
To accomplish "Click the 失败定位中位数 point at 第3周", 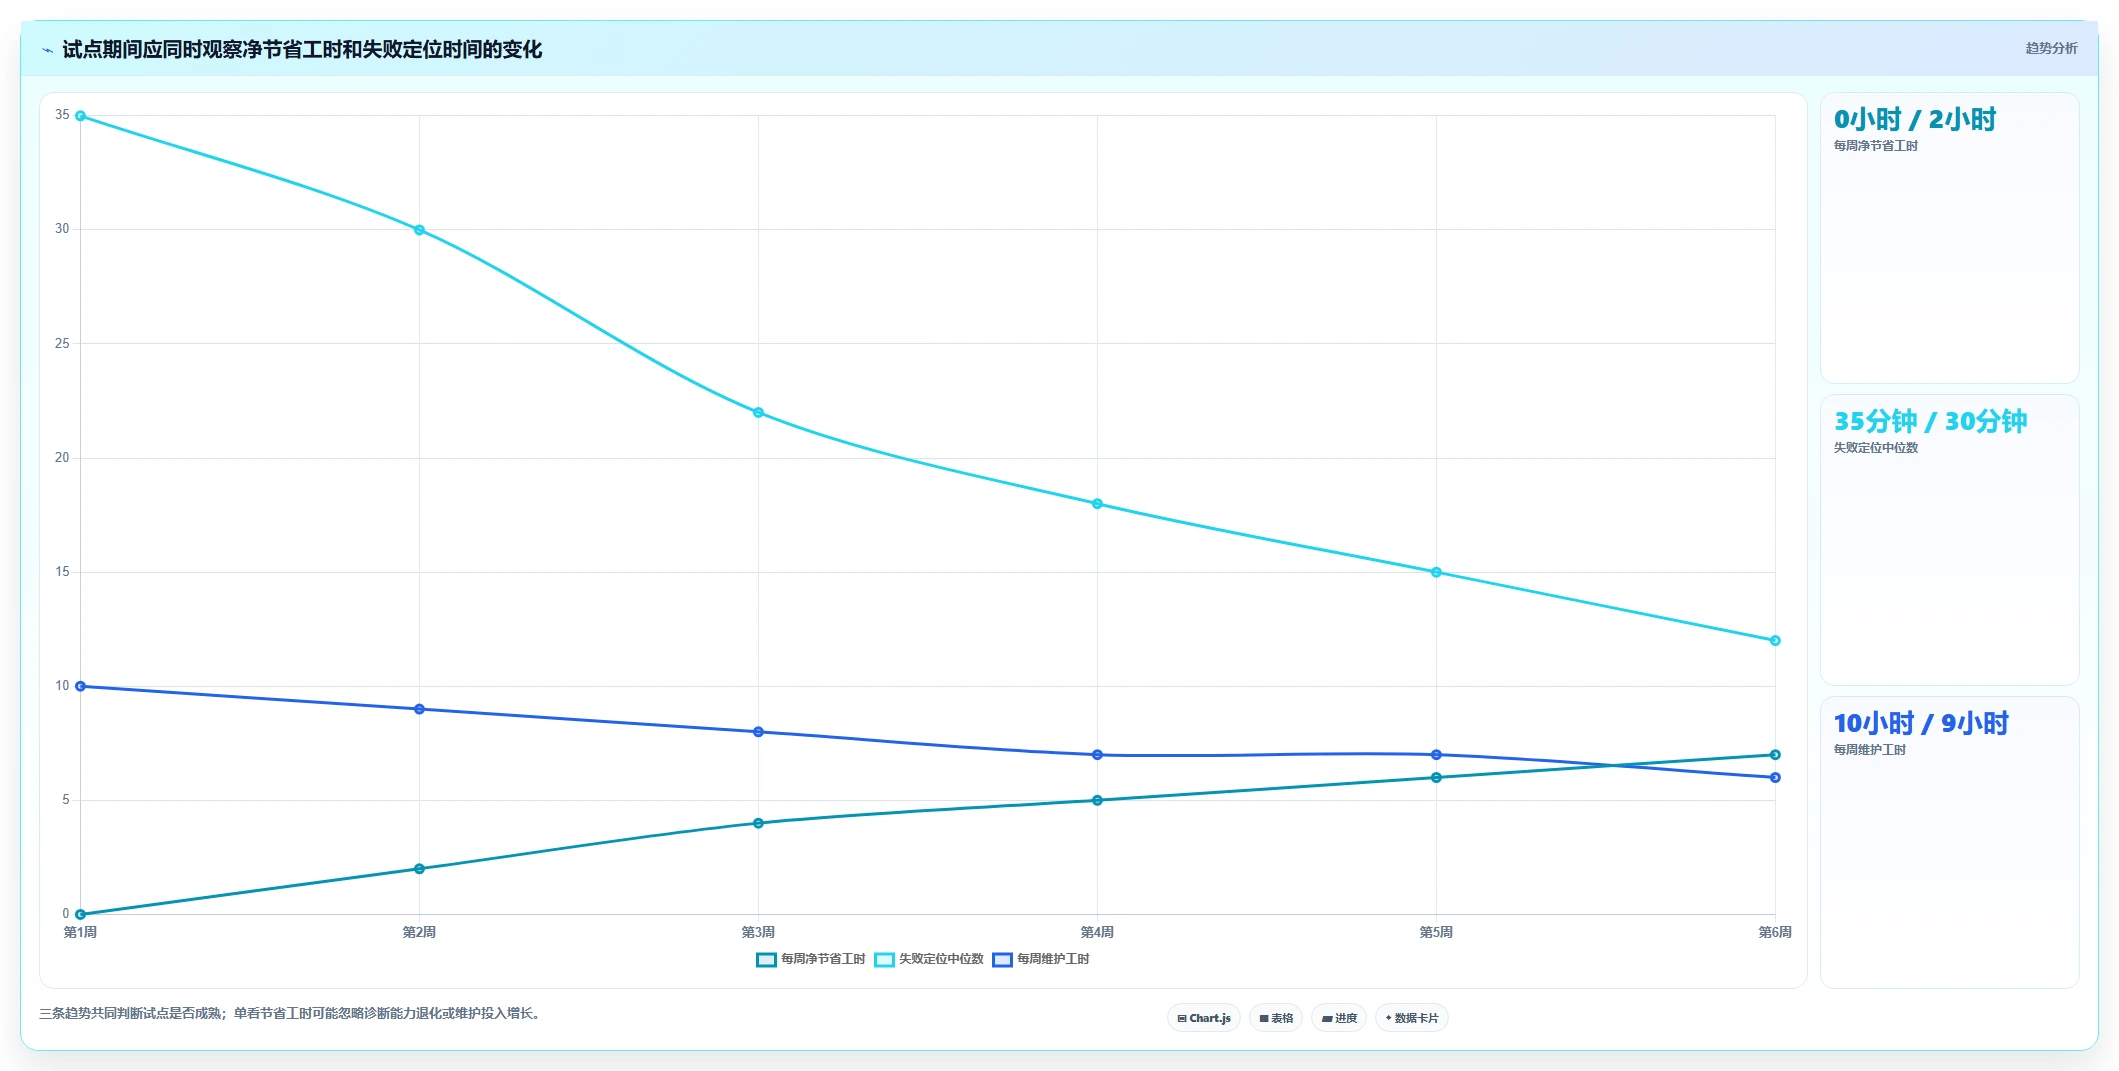I will [x=758, y=413].
